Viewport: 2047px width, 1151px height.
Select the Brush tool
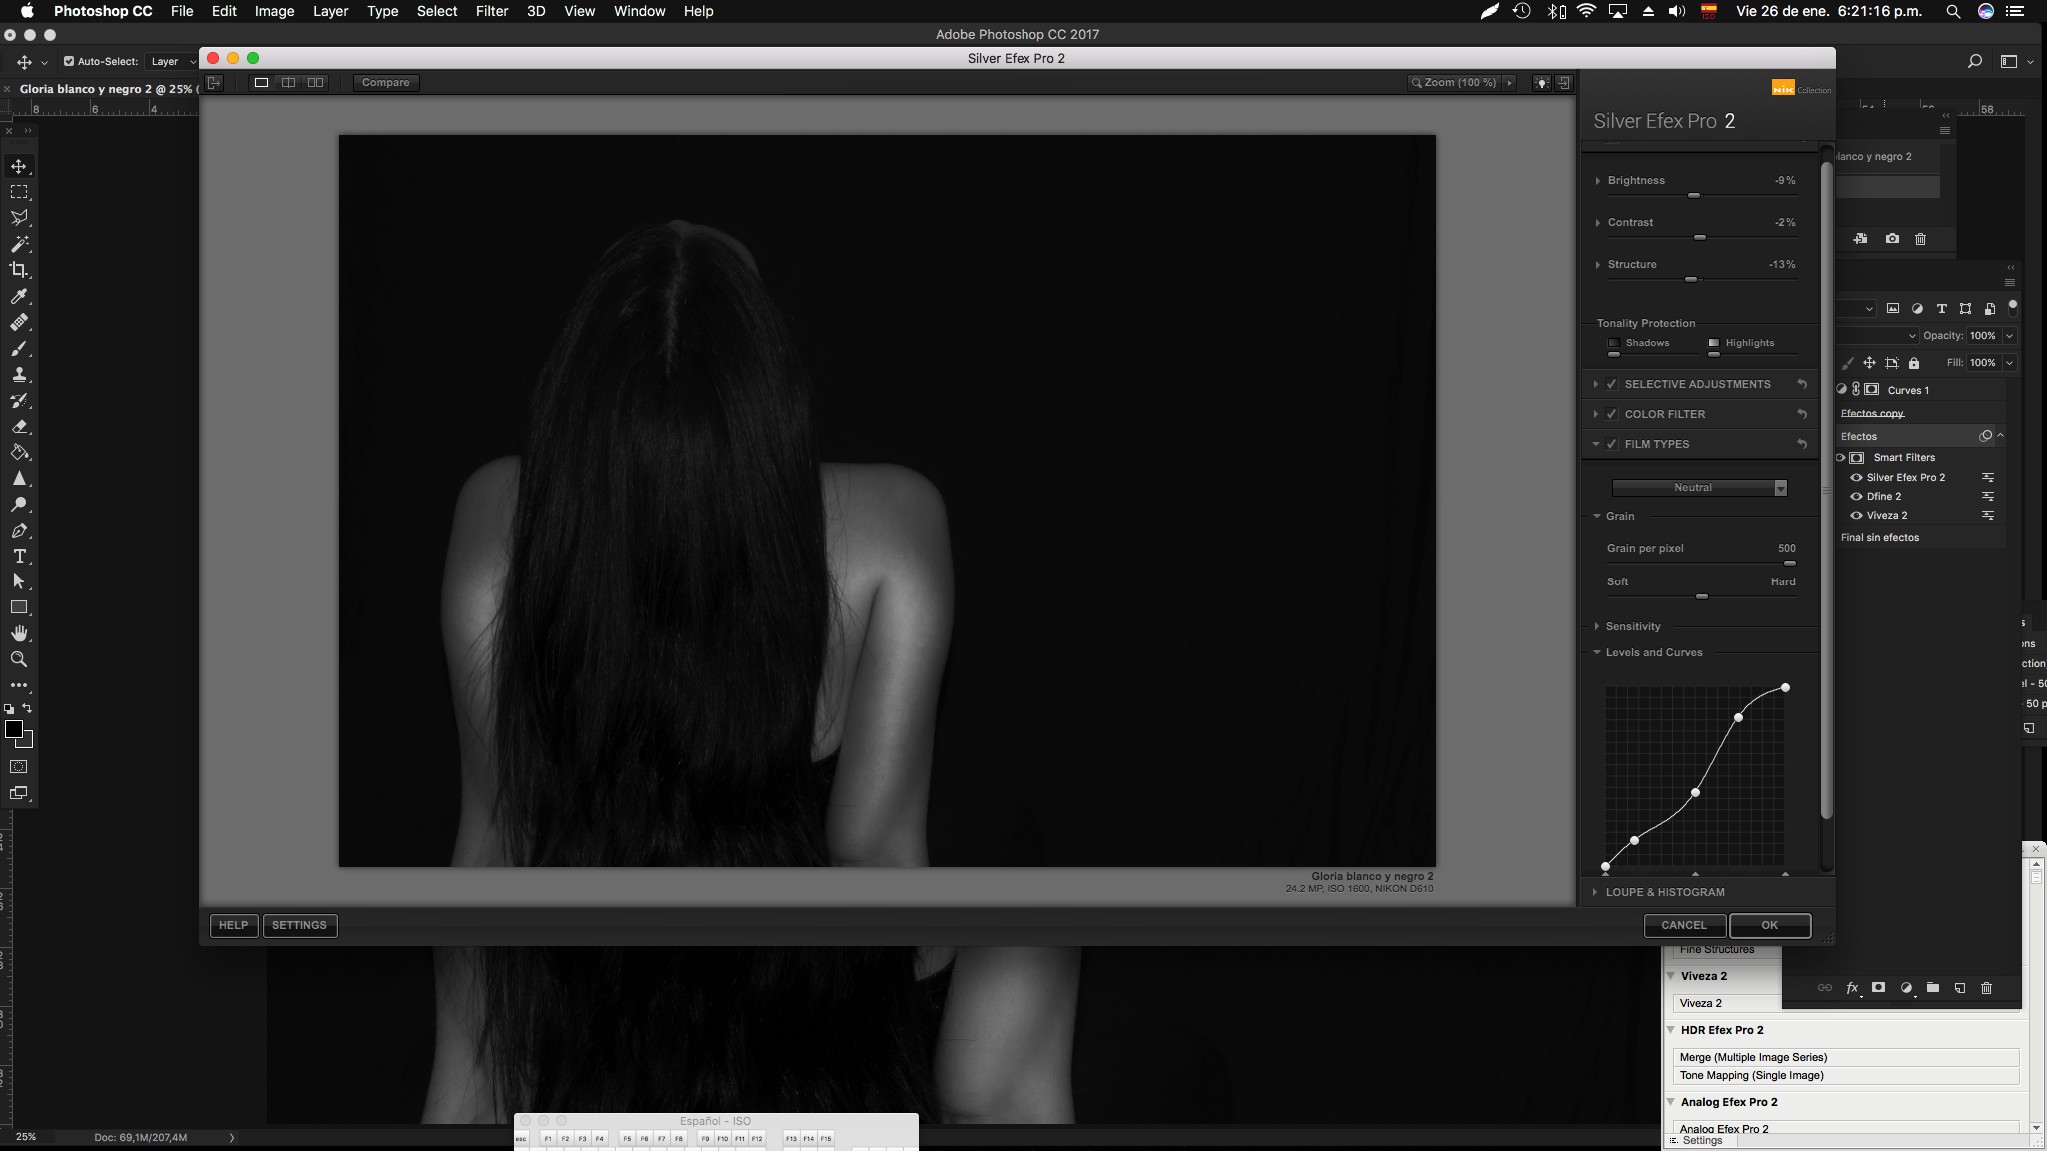tap(19, 348)
